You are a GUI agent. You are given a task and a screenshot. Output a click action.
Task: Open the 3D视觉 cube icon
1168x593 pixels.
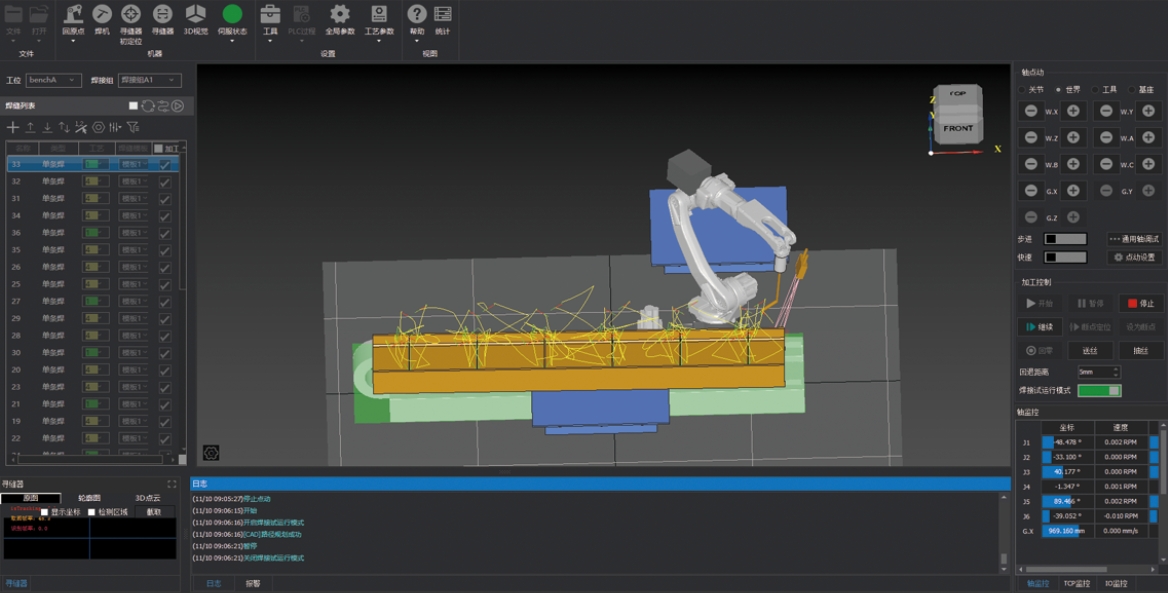(195, 14)
